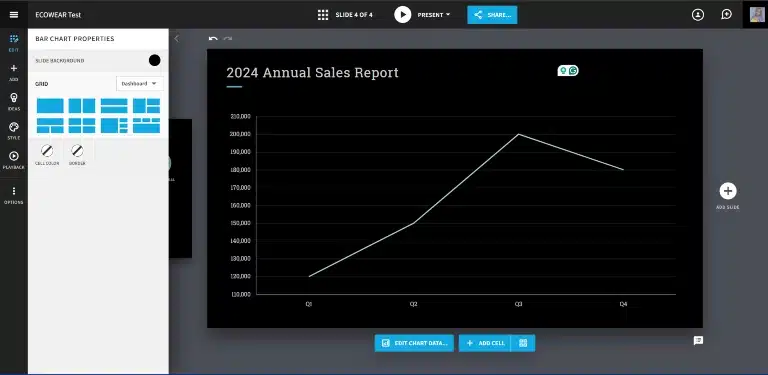Image resolution: width=768 pixels, height=375 pixels.
Task: Collapse the properties panel chevron
Action: click(176, 39)
